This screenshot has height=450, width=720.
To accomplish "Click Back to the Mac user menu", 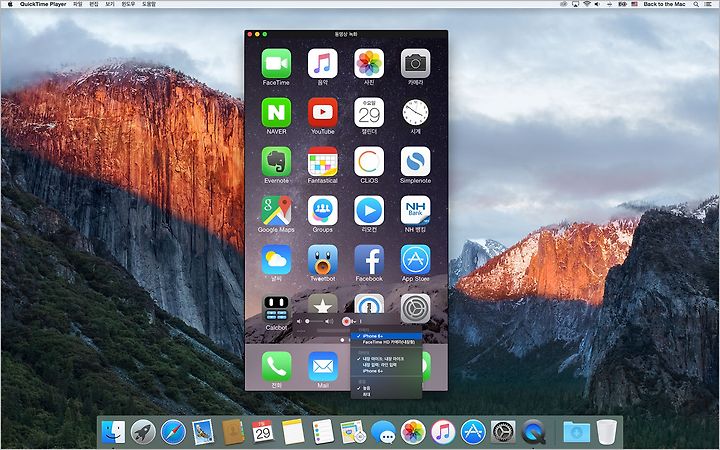I will (x=664, y=4).
